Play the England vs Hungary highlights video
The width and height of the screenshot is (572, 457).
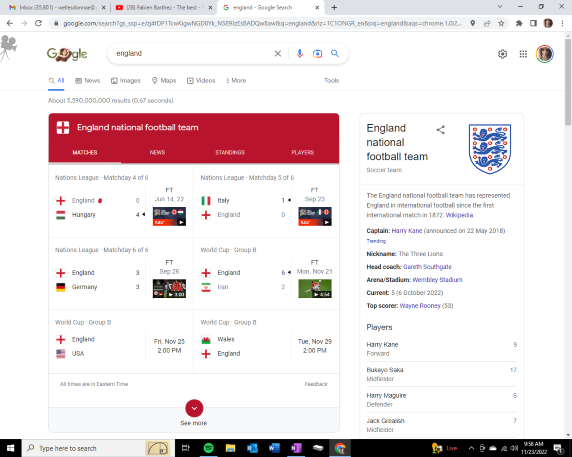coord(169,217)
